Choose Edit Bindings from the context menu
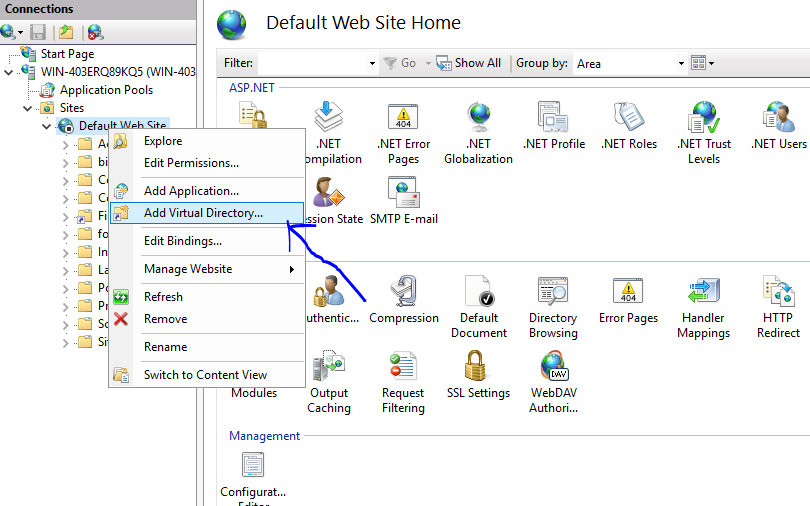 point(207,241)
